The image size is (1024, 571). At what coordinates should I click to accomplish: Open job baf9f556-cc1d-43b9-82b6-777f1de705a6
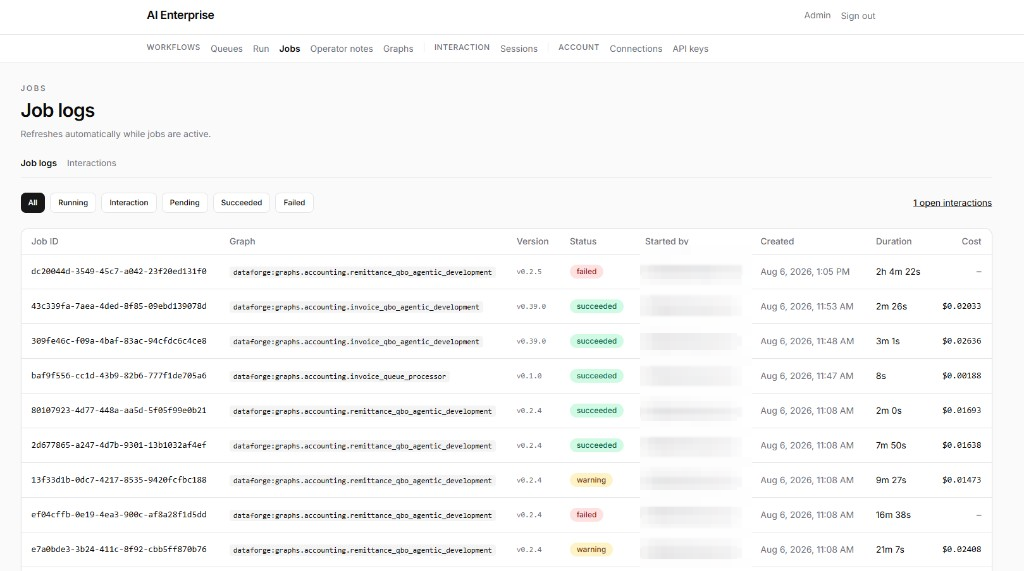click(x=119, y=376)
